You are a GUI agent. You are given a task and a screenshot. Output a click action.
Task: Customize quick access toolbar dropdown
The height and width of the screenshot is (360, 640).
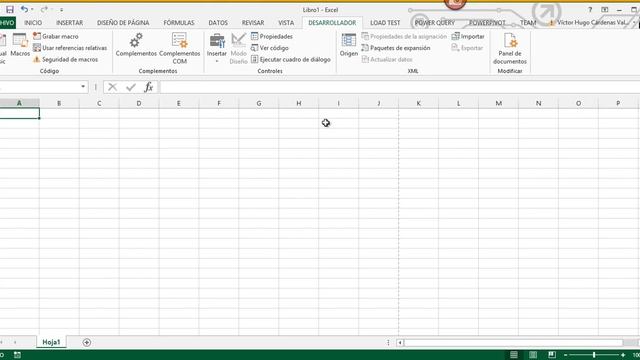point(61,10)
